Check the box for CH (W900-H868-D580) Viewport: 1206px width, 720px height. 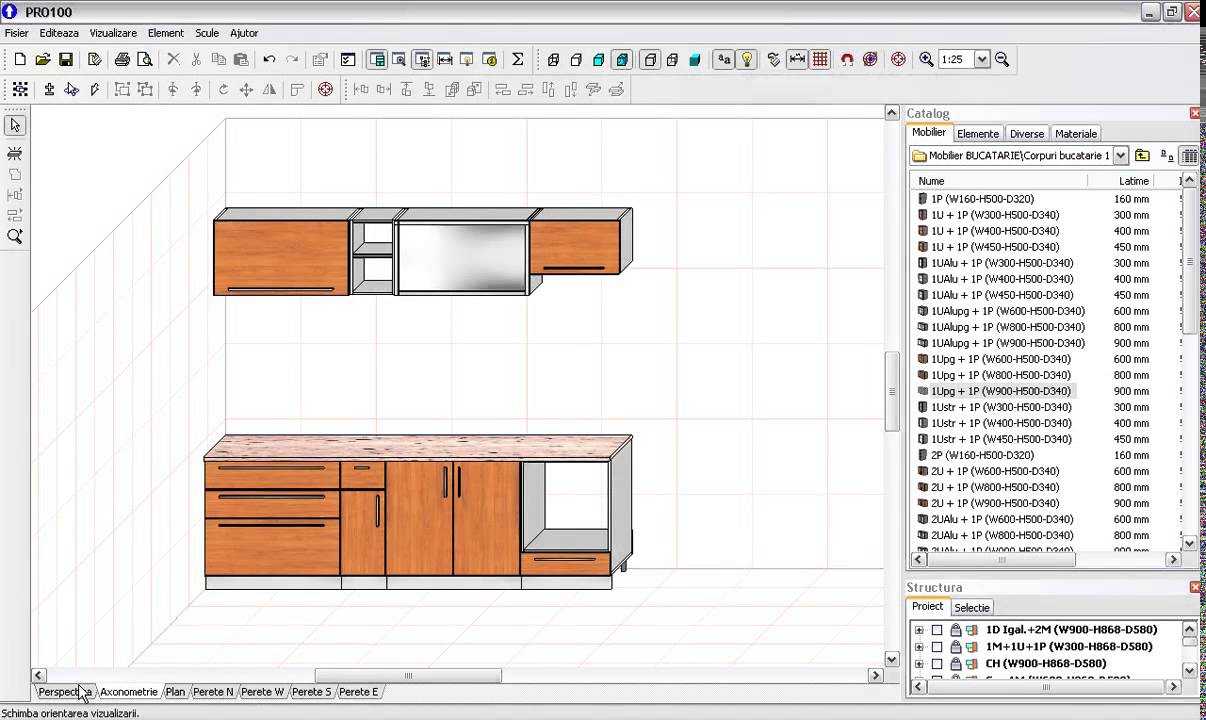click(x=937, y=664)
